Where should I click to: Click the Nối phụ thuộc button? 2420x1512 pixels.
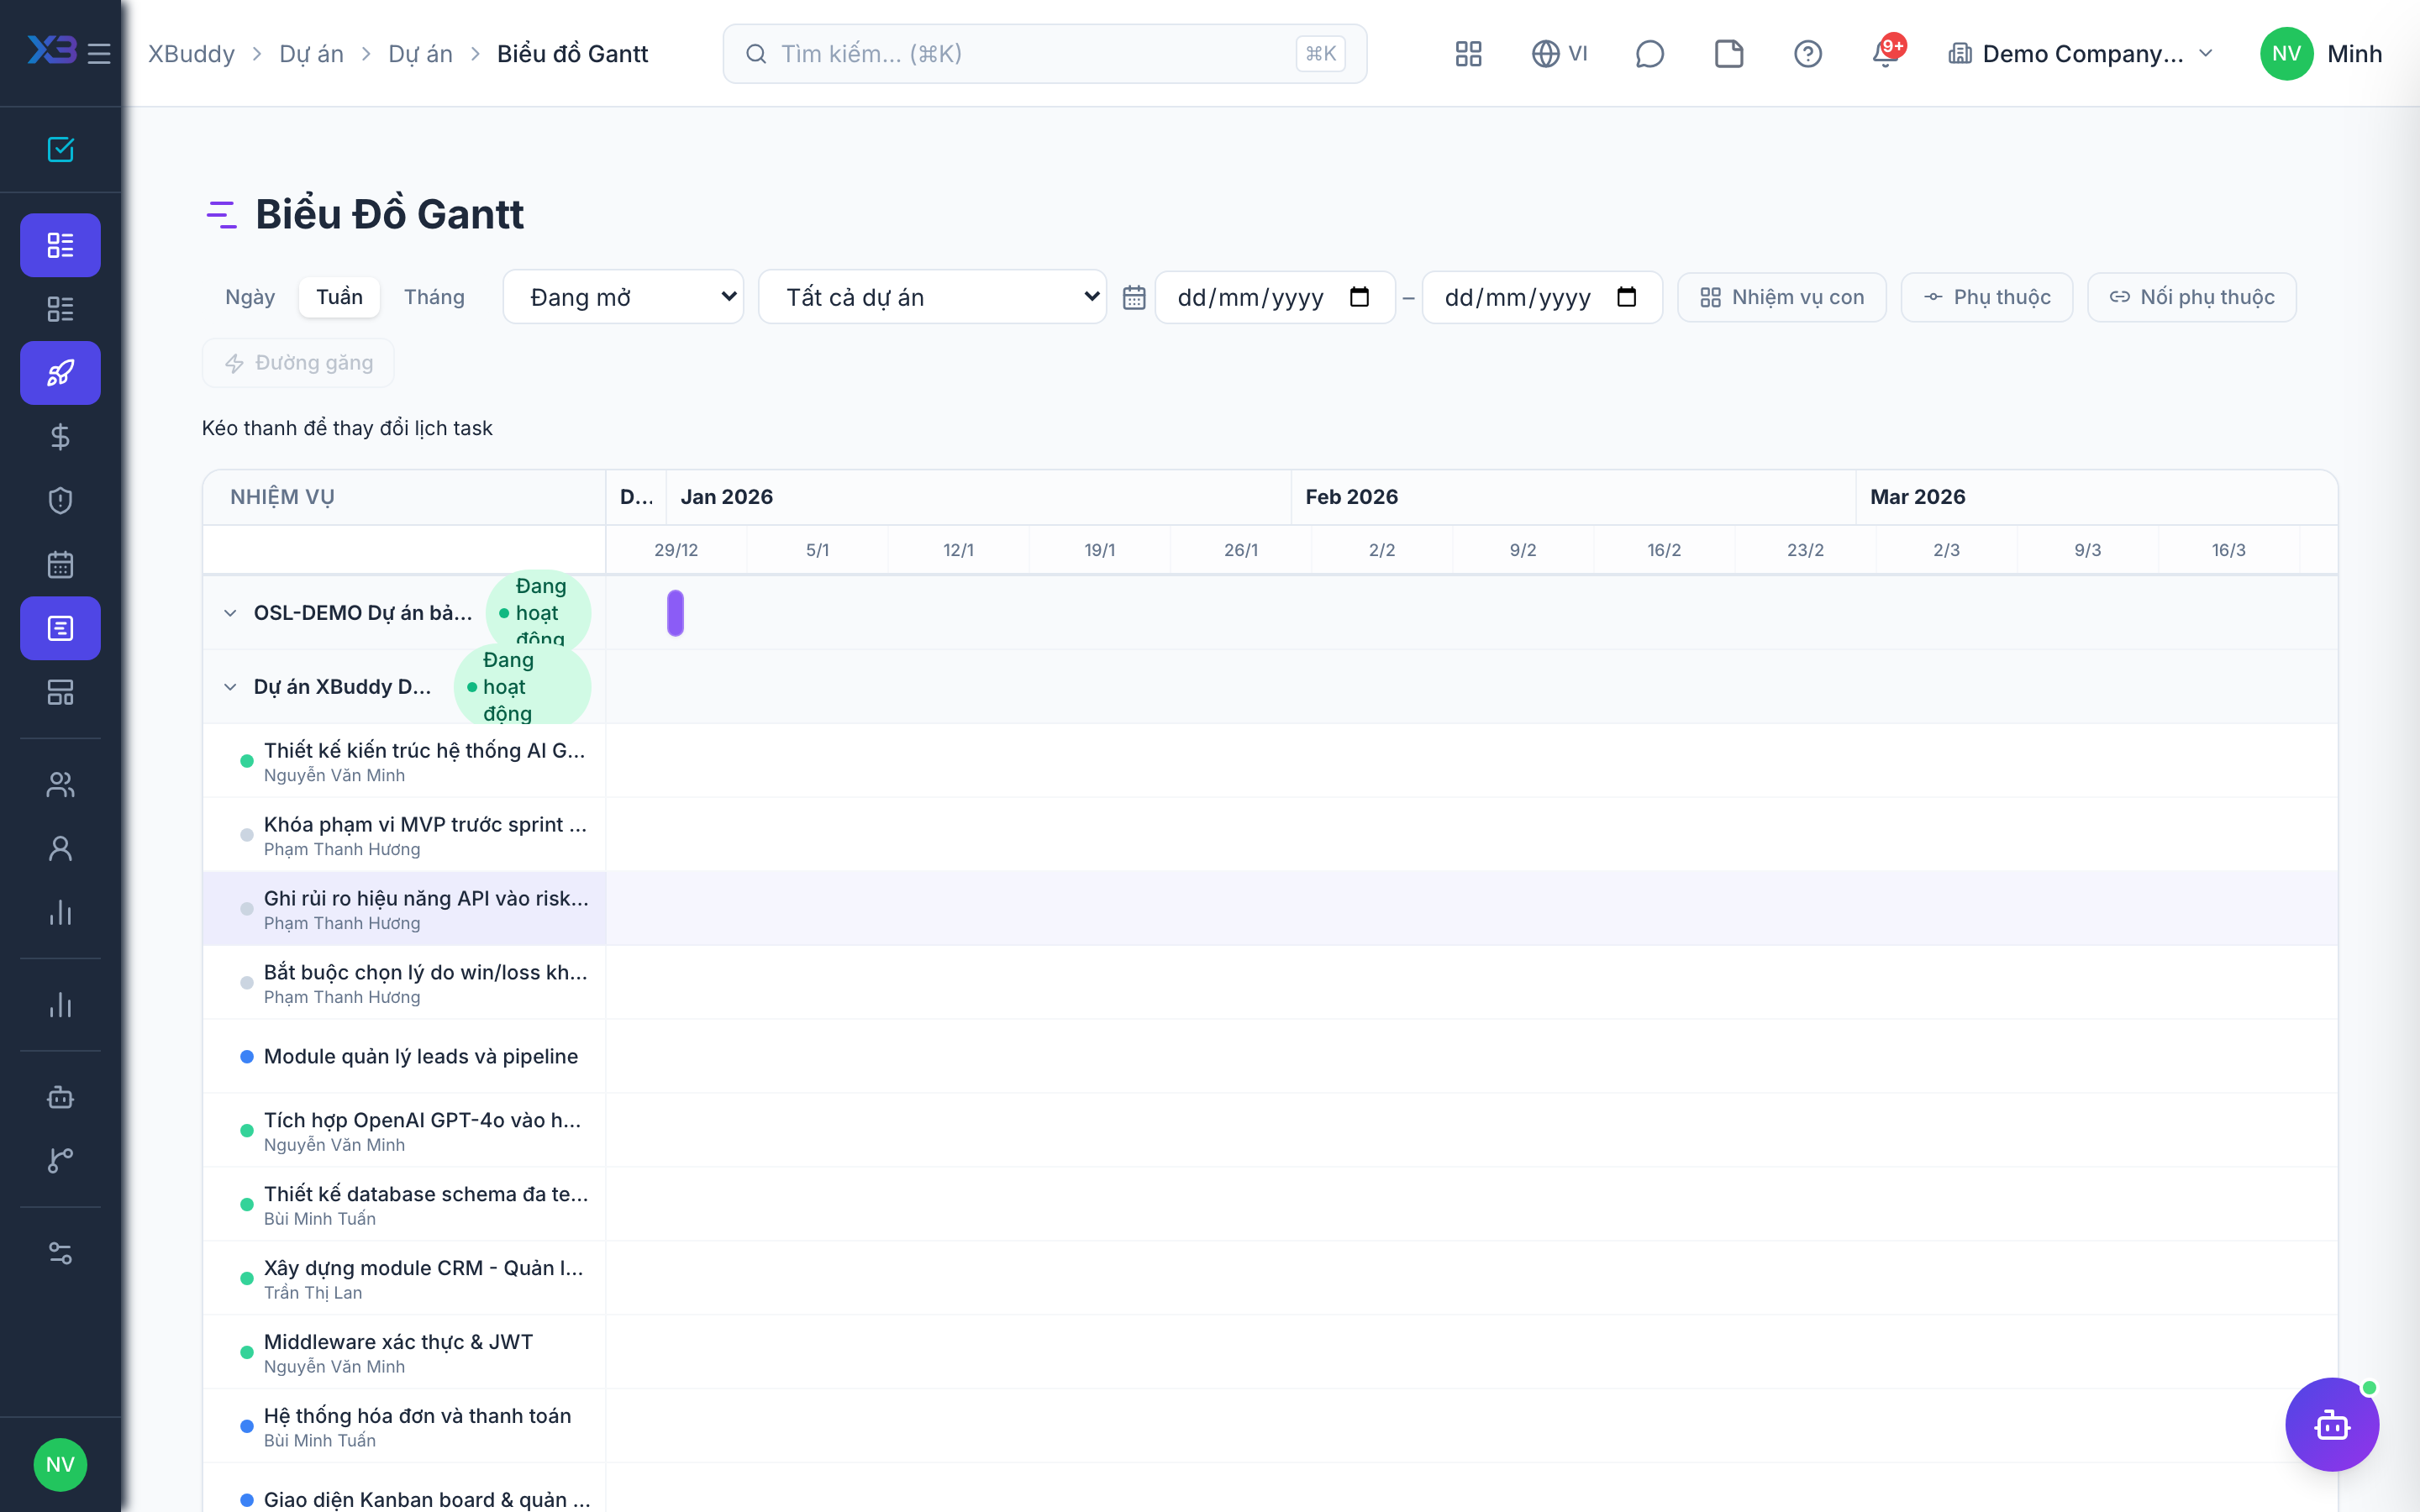coord(2191,297)
